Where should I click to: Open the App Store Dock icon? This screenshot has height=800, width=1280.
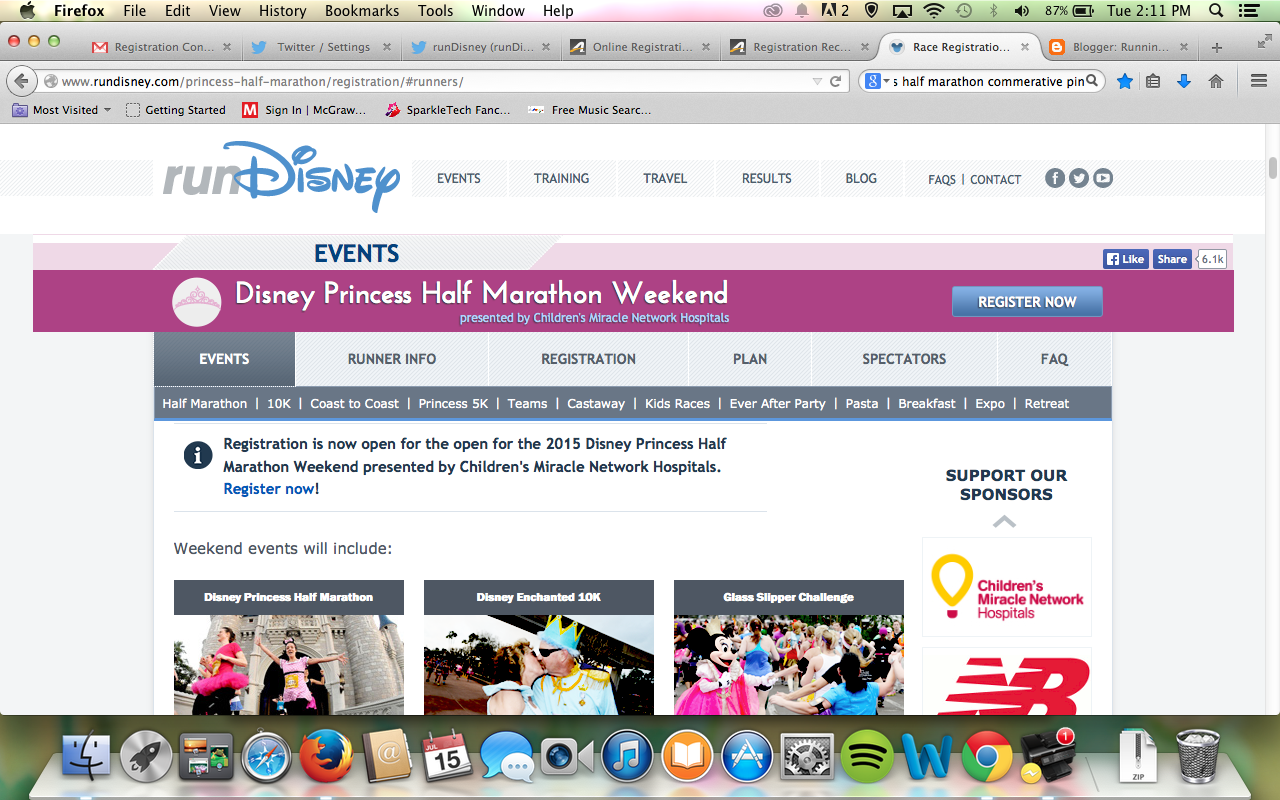[747, 757]
